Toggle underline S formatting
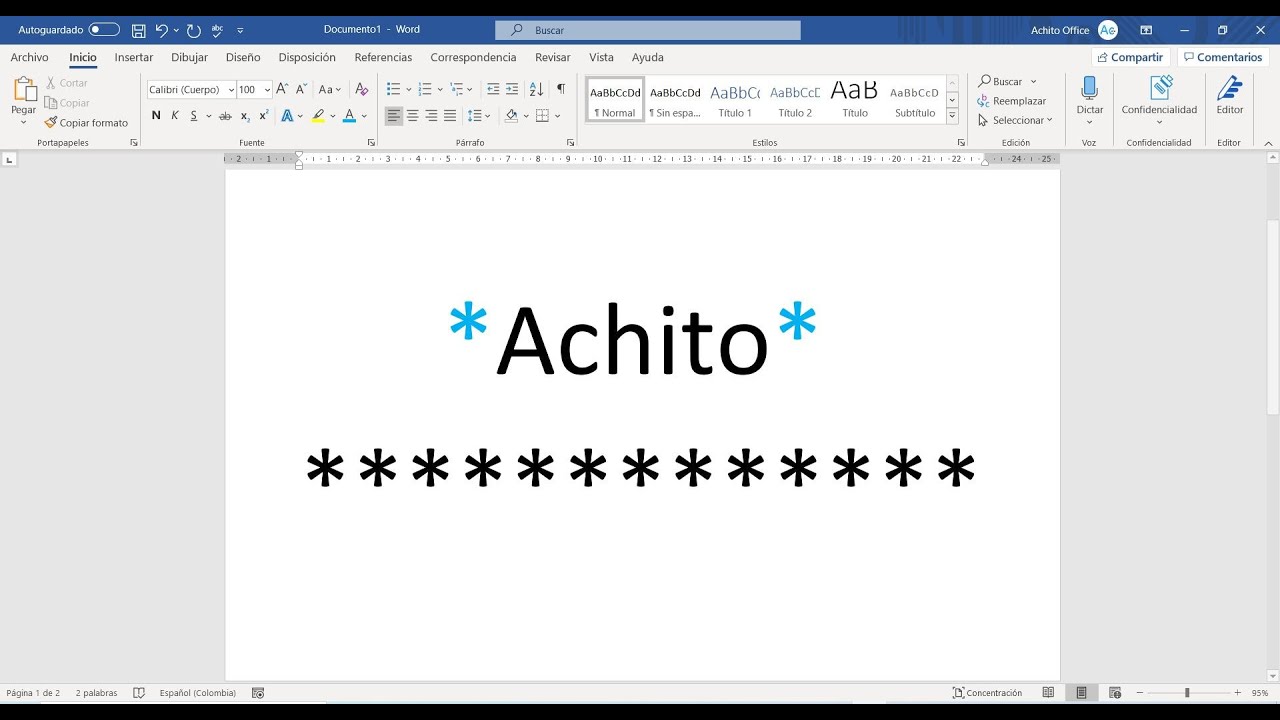Viewport: 1280px width, 720px height. click(x=194, y=116)
